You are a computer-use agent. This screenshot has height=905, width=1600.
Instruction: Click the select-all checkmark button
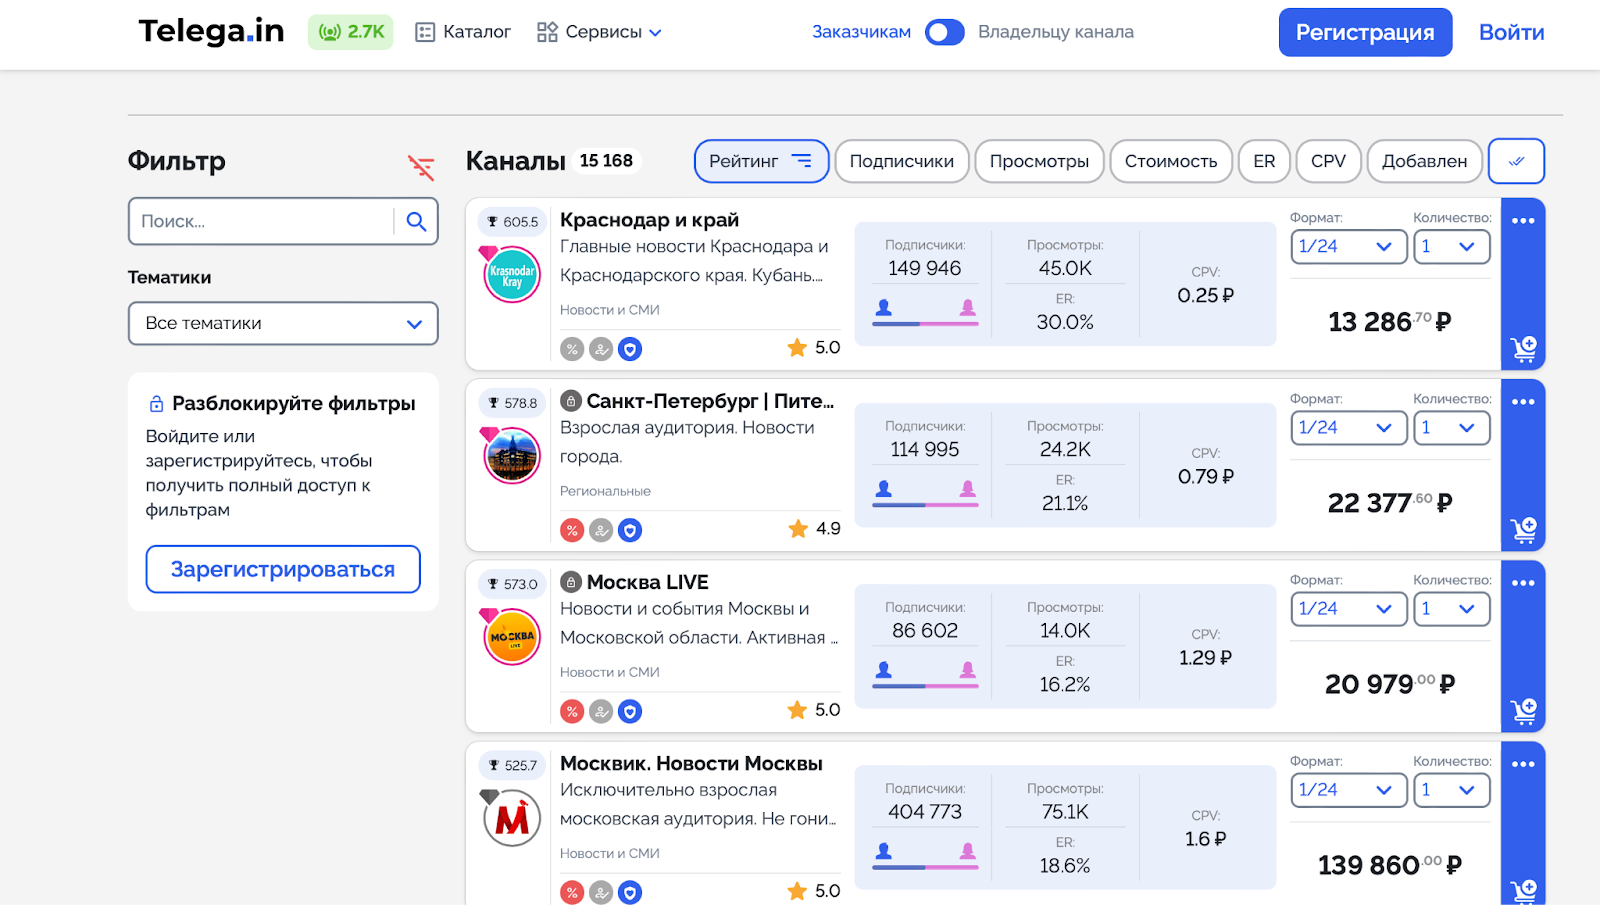click(1516, 161)
